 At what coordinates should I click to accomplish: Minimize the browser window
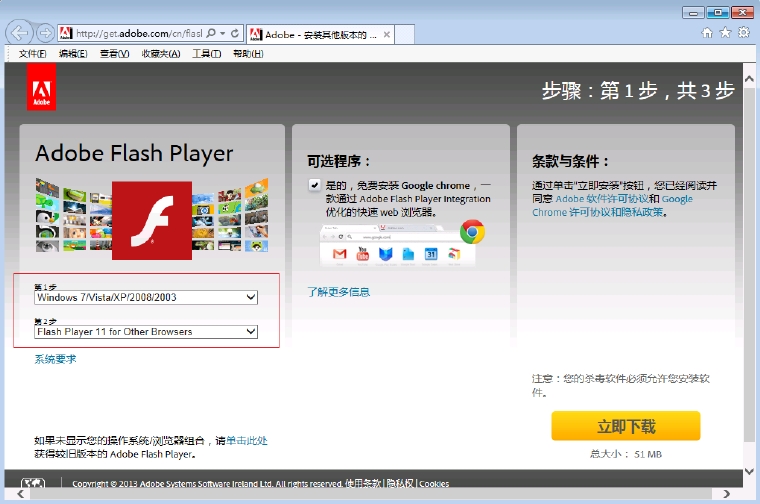693,13
